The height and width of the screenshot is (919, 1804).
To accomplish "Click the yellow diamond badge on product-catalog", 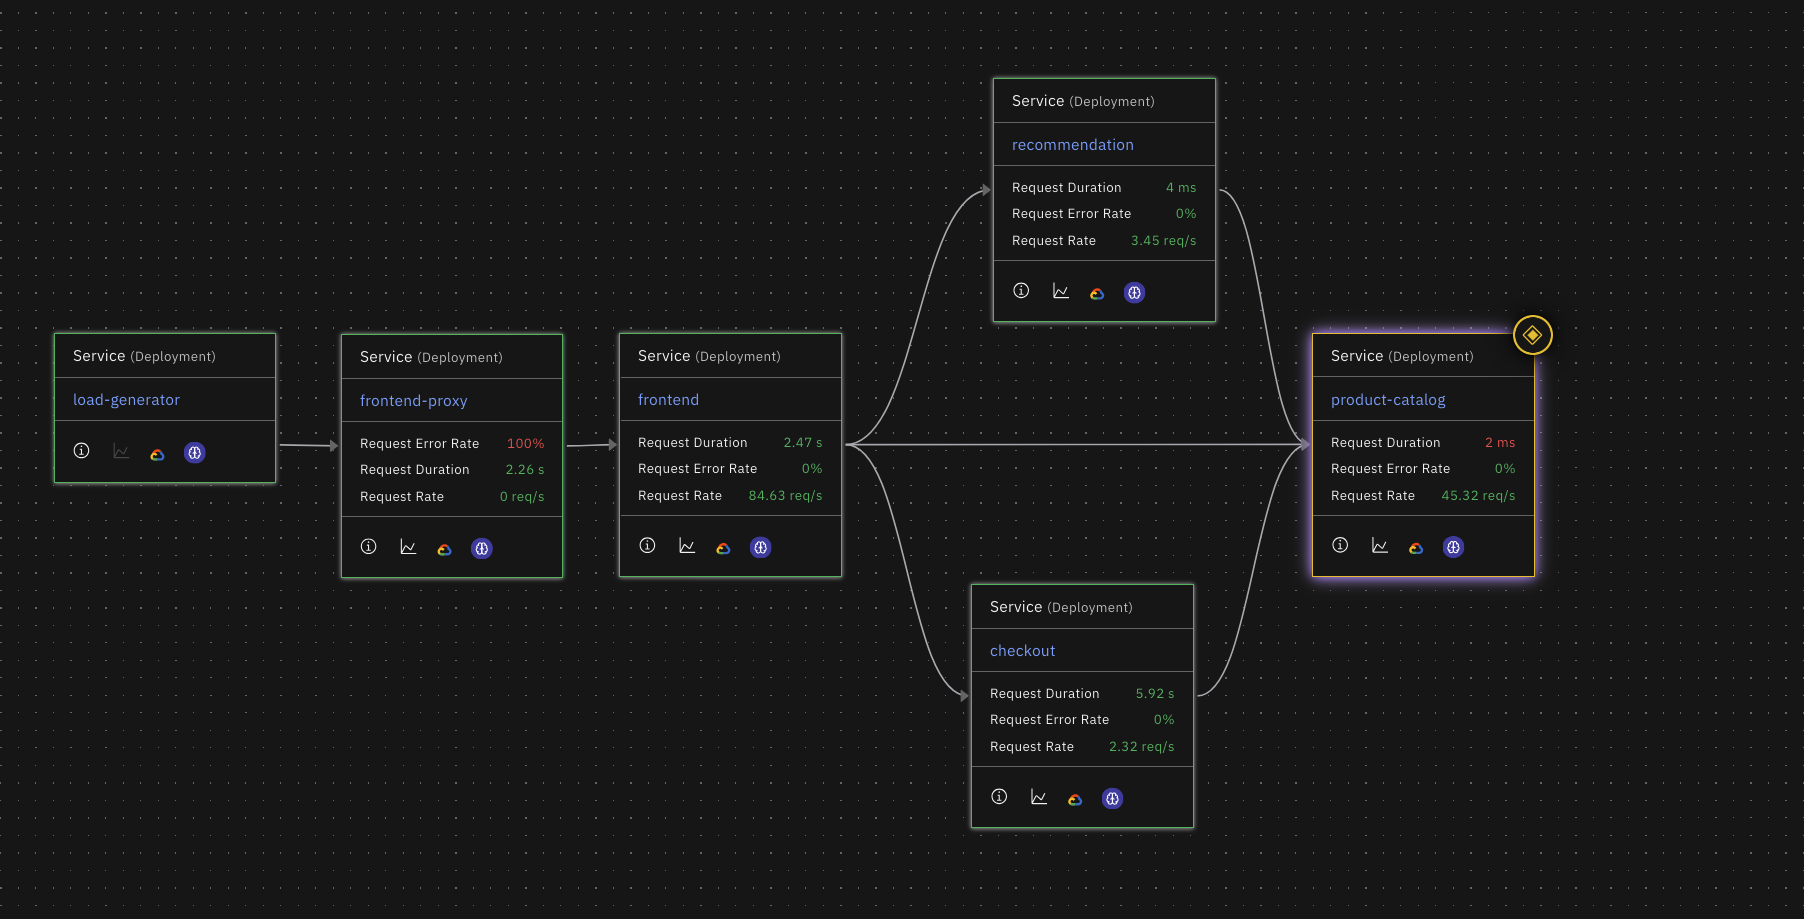I will click(x=1532, y=335).
